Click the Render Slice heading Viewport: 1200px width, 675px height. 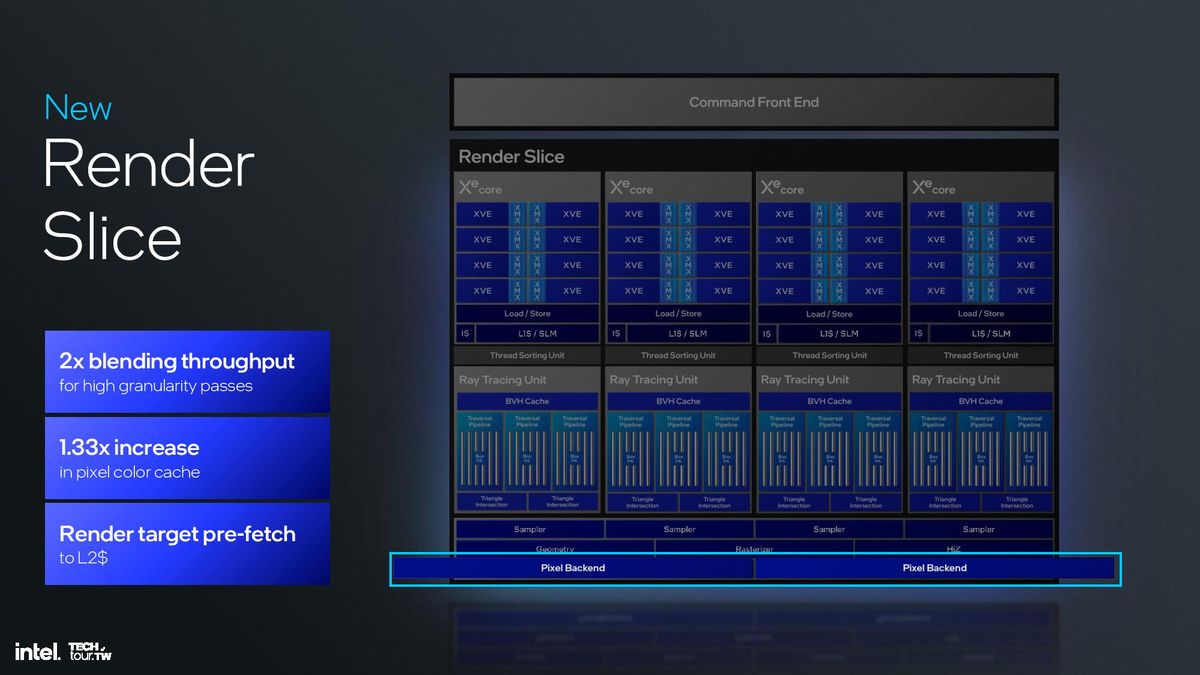tap(511, 156)
